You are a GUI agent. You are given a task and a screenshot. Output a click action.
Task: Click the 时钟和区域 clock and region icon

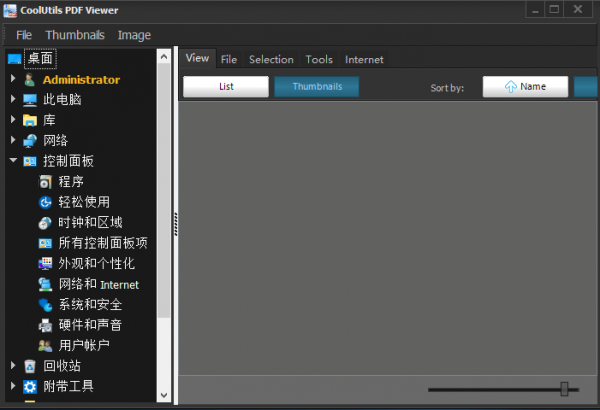[45, 222]
